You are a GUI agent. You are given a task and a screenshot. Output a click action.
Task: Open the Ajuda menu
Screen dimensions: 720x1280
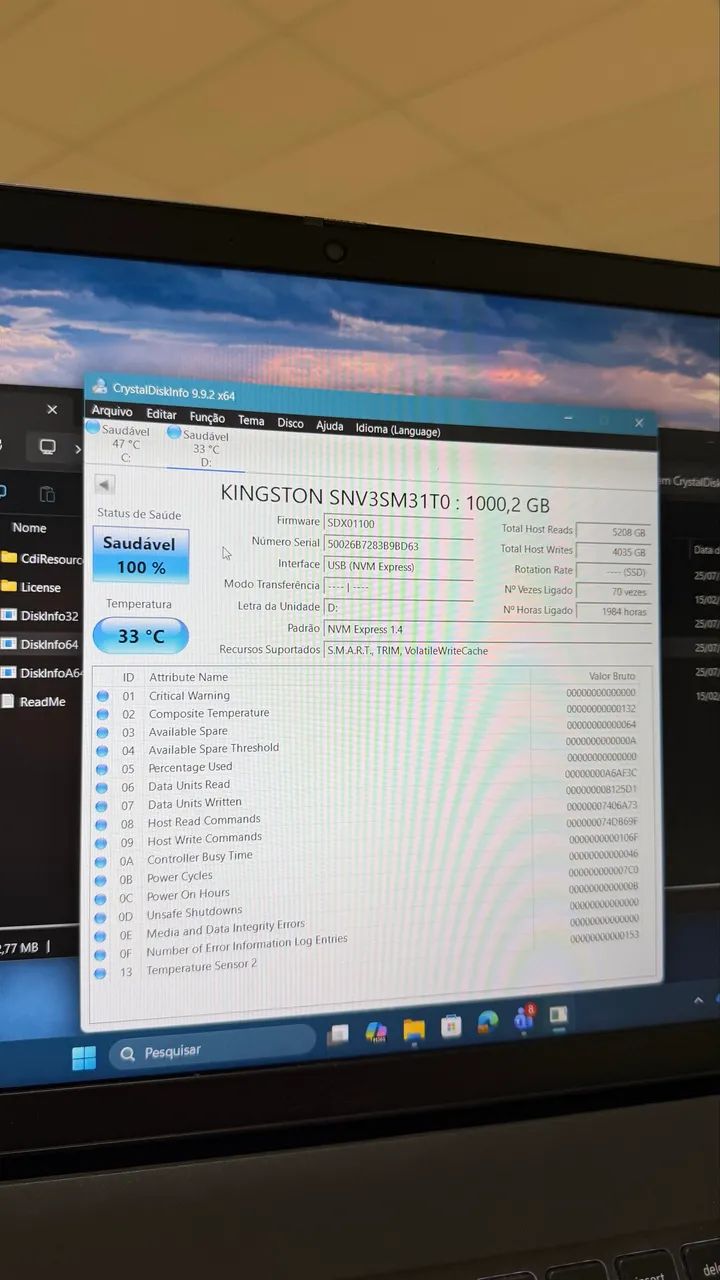click(x=329, y=425)
